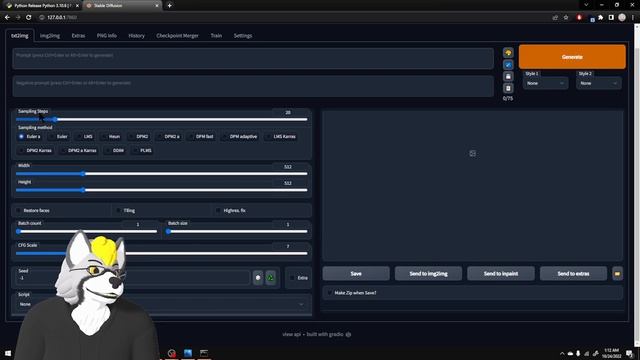Enable the Restore faces checkbox
Screen dimensions: 640x360
tap(18, 211)
